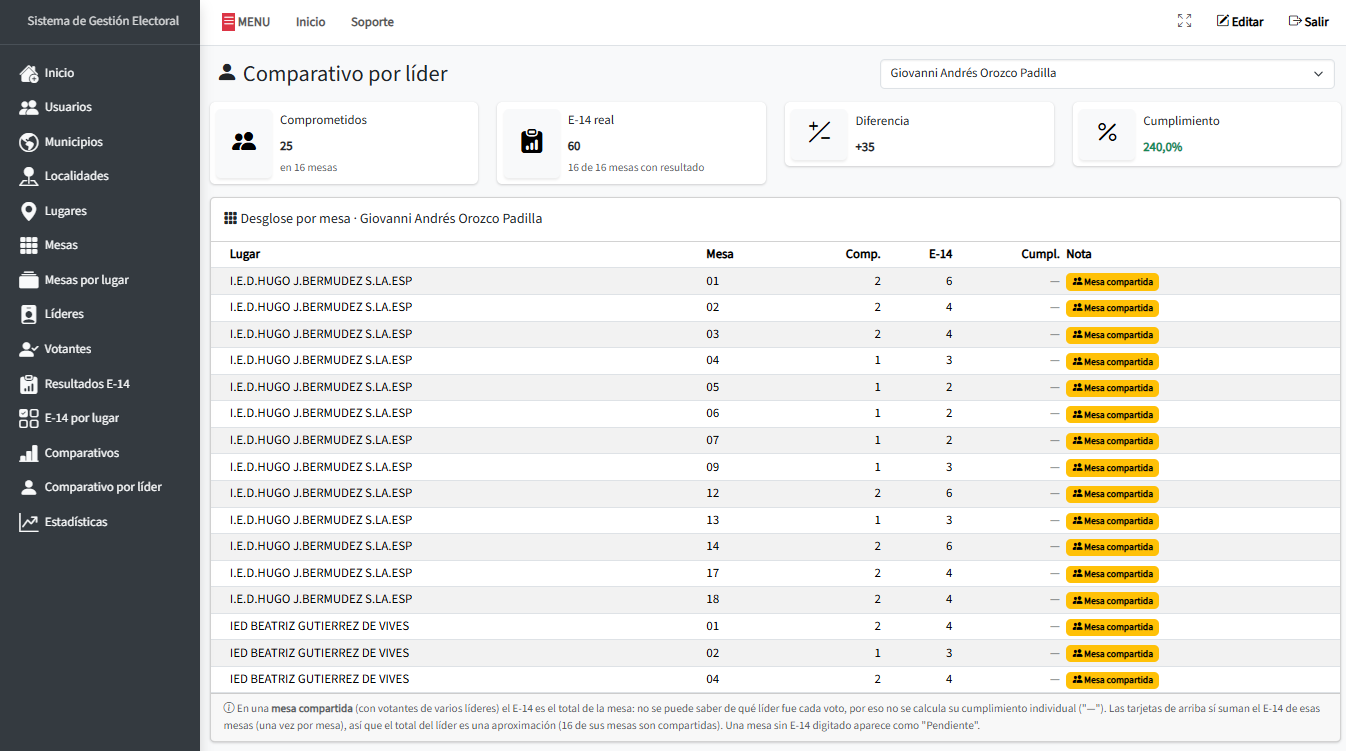Click mesa 12 cell of HUGO J.BERMUDEZ
Viewport: 1346px width, 751px height.
tap(712, 493)
